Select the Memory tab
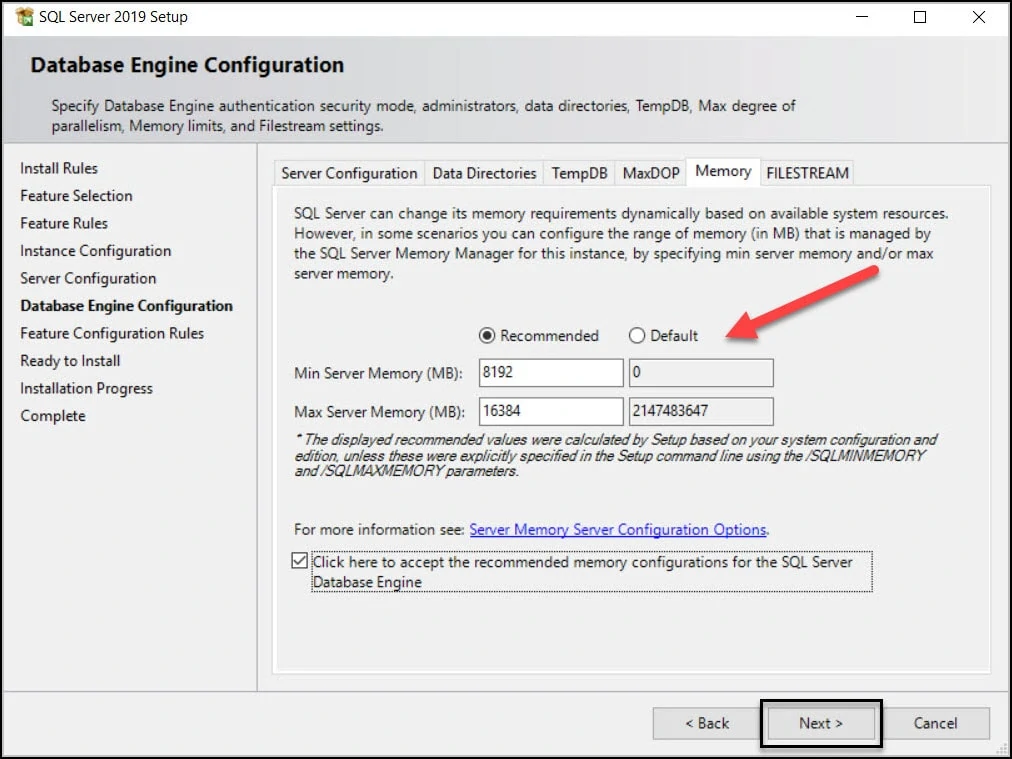Image resolution: width=1012 pixels, height=759 pixels. 723,172
